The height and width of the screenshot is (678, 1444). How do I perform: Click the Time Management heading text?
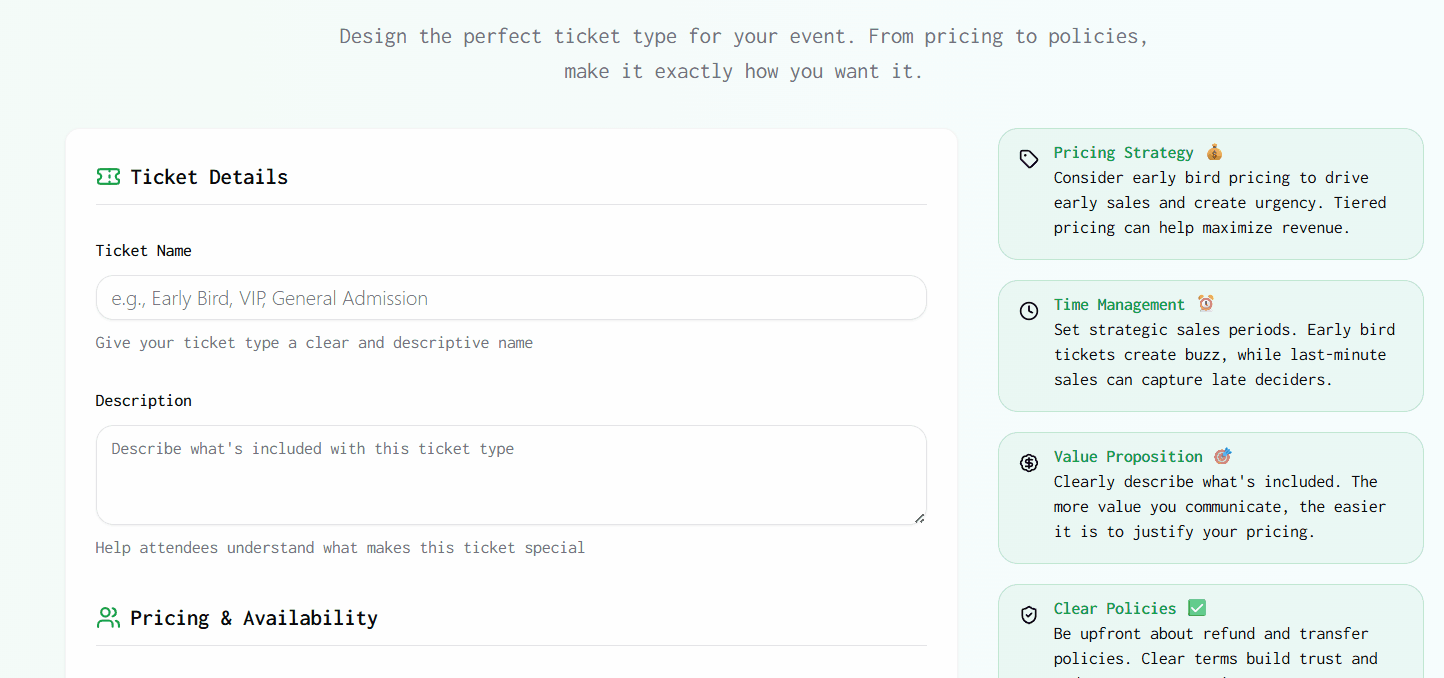[x=1118, y=304]
